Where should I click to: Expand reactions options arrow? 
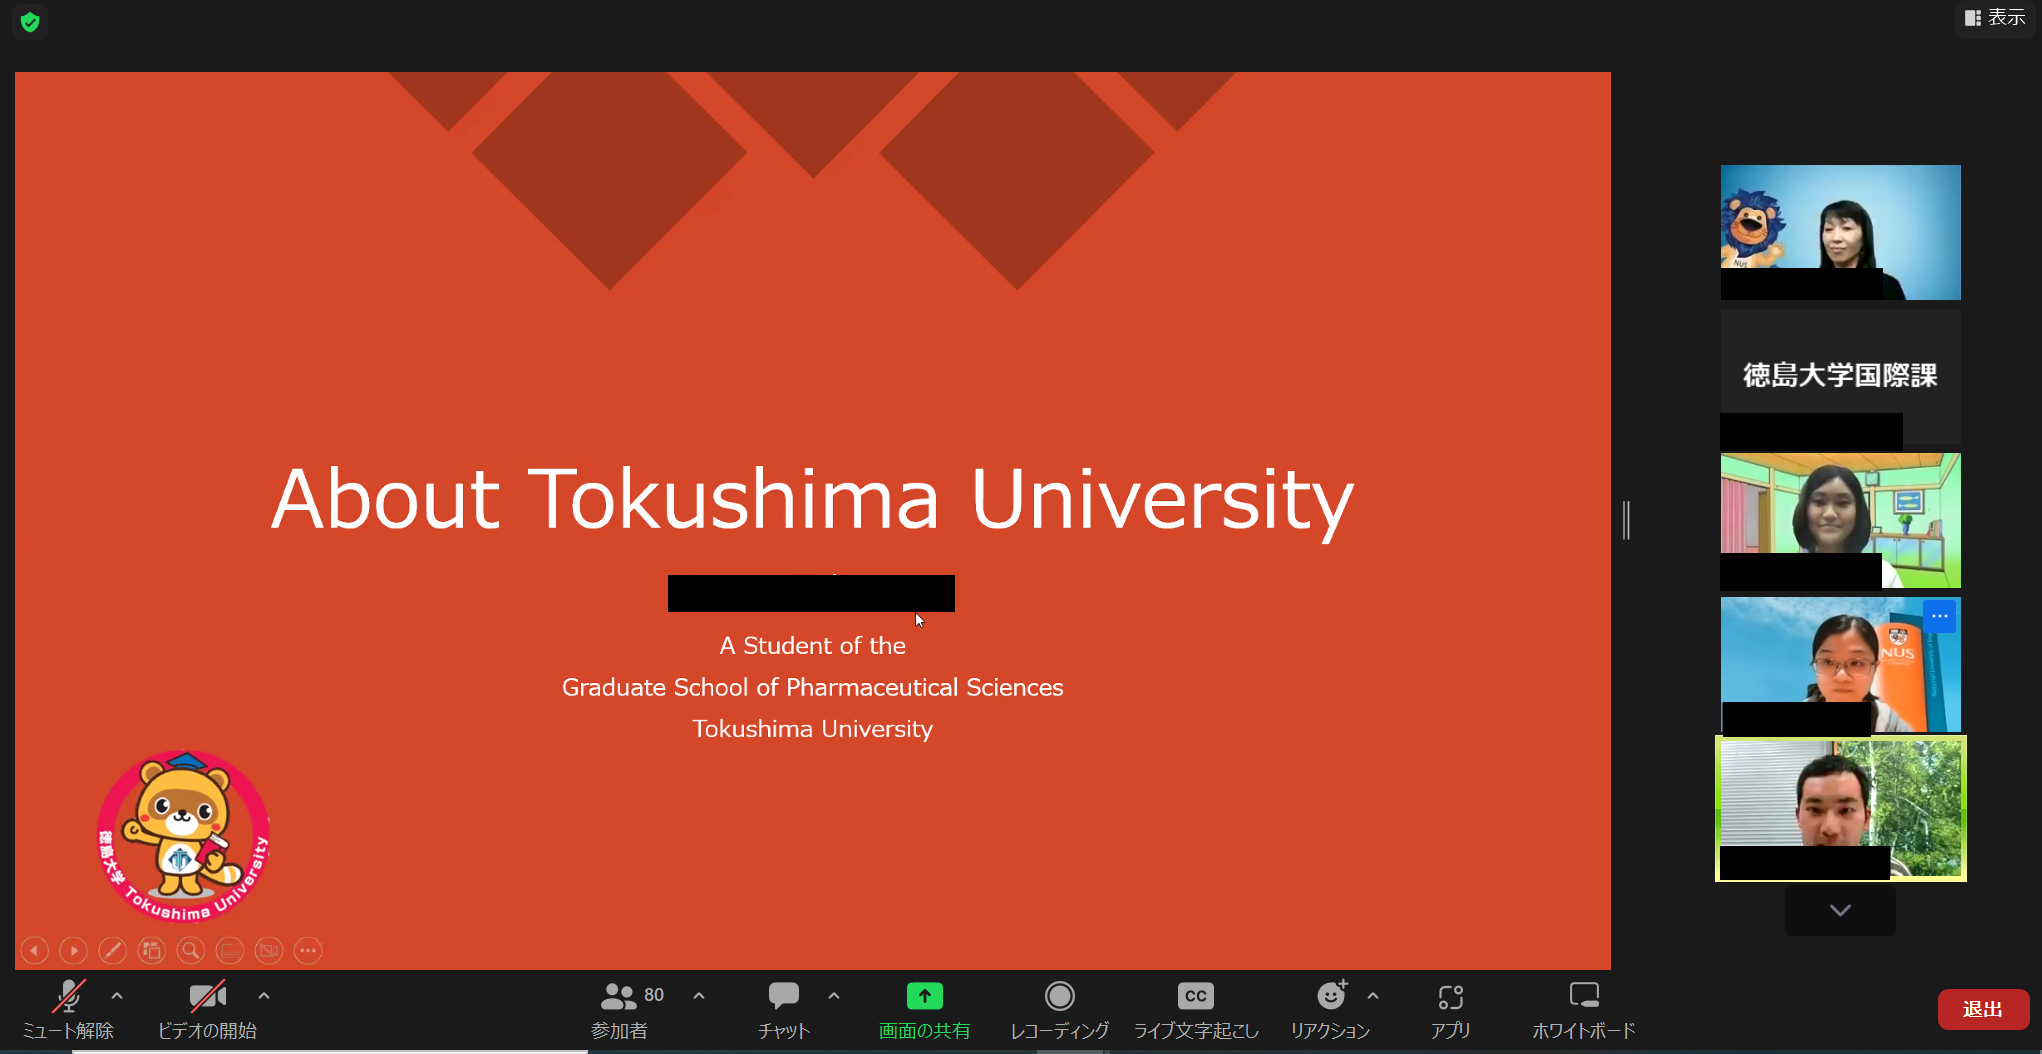1373,996
